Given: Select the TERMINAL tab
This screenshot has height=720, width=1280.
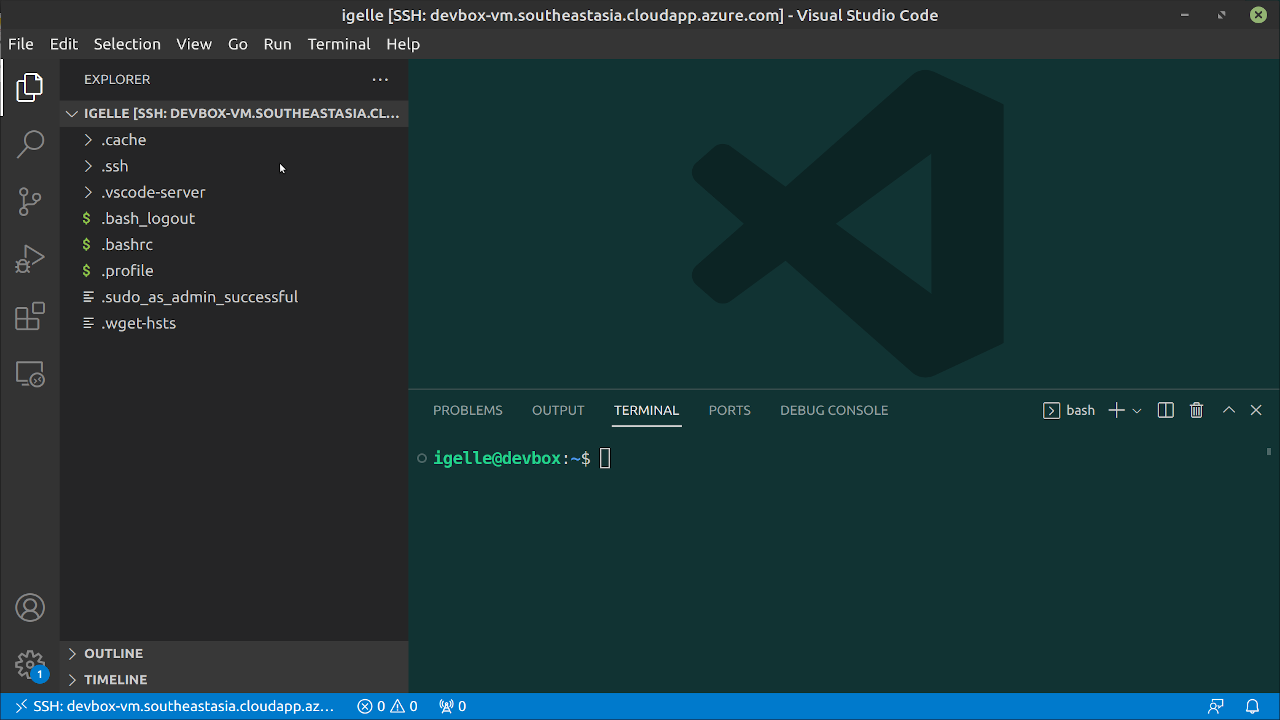Looking at the screenshot, I should [647, 410].
